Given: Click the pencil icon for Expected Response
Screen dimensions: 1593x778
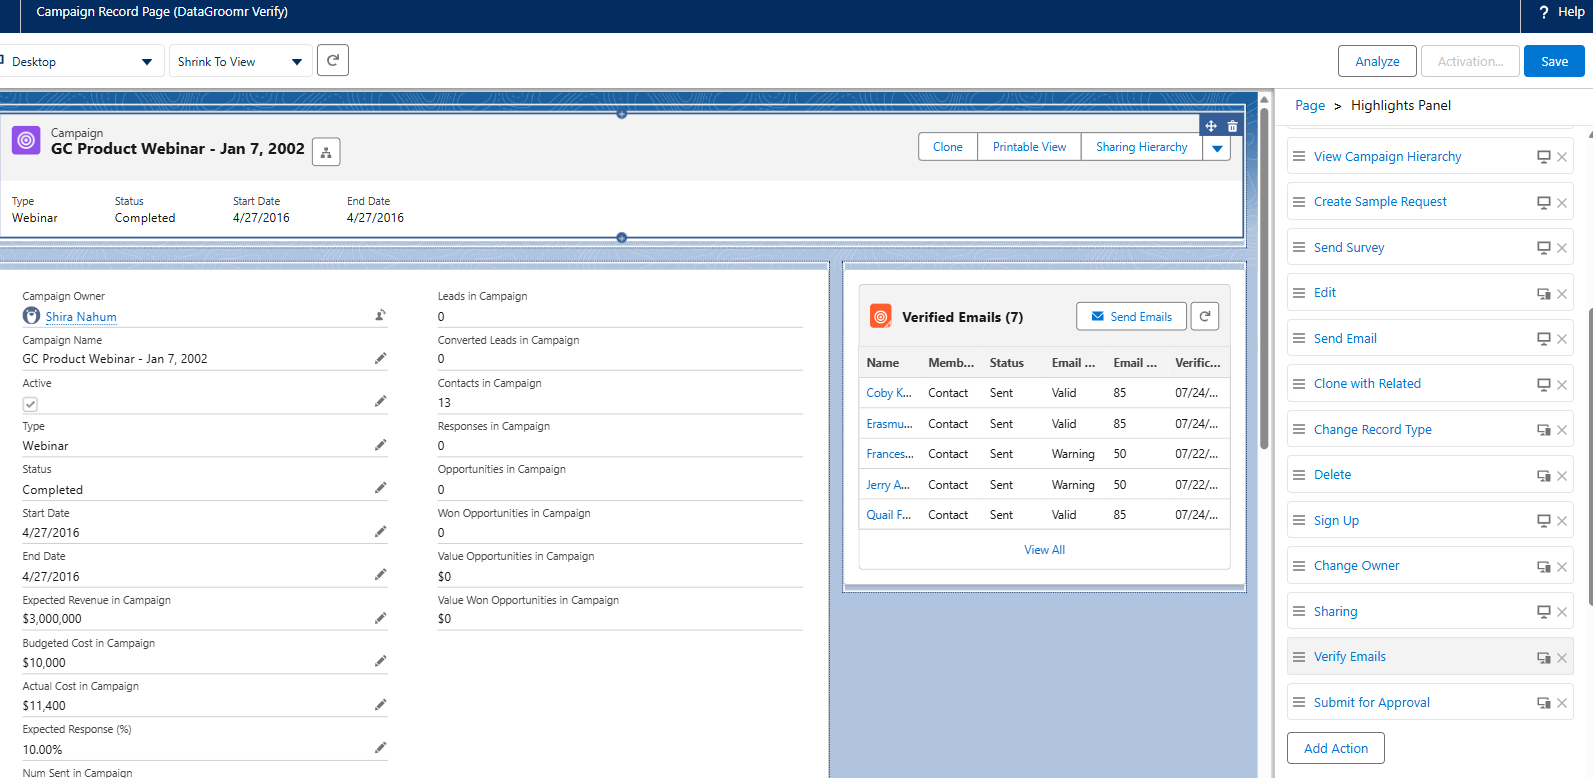Looking at the screenshot, I should pyautogui.click(x=381, y=748).
